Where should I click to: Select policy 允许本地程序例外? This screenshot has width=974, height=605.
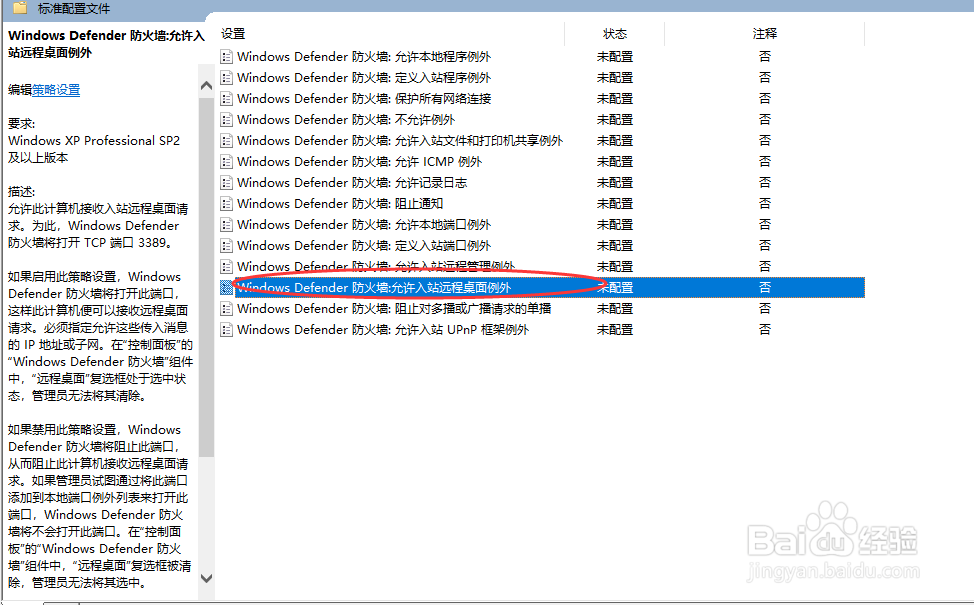(x=364, y=57)
